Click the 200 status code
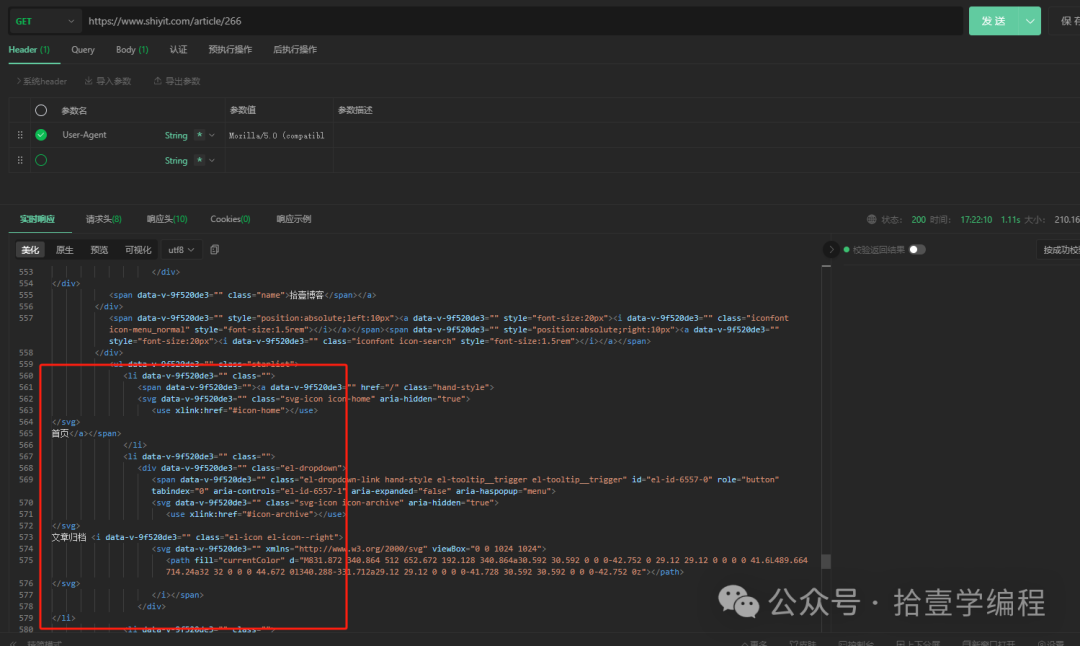Viewport: 1080px width, 646px height. (x=918, y=220)
